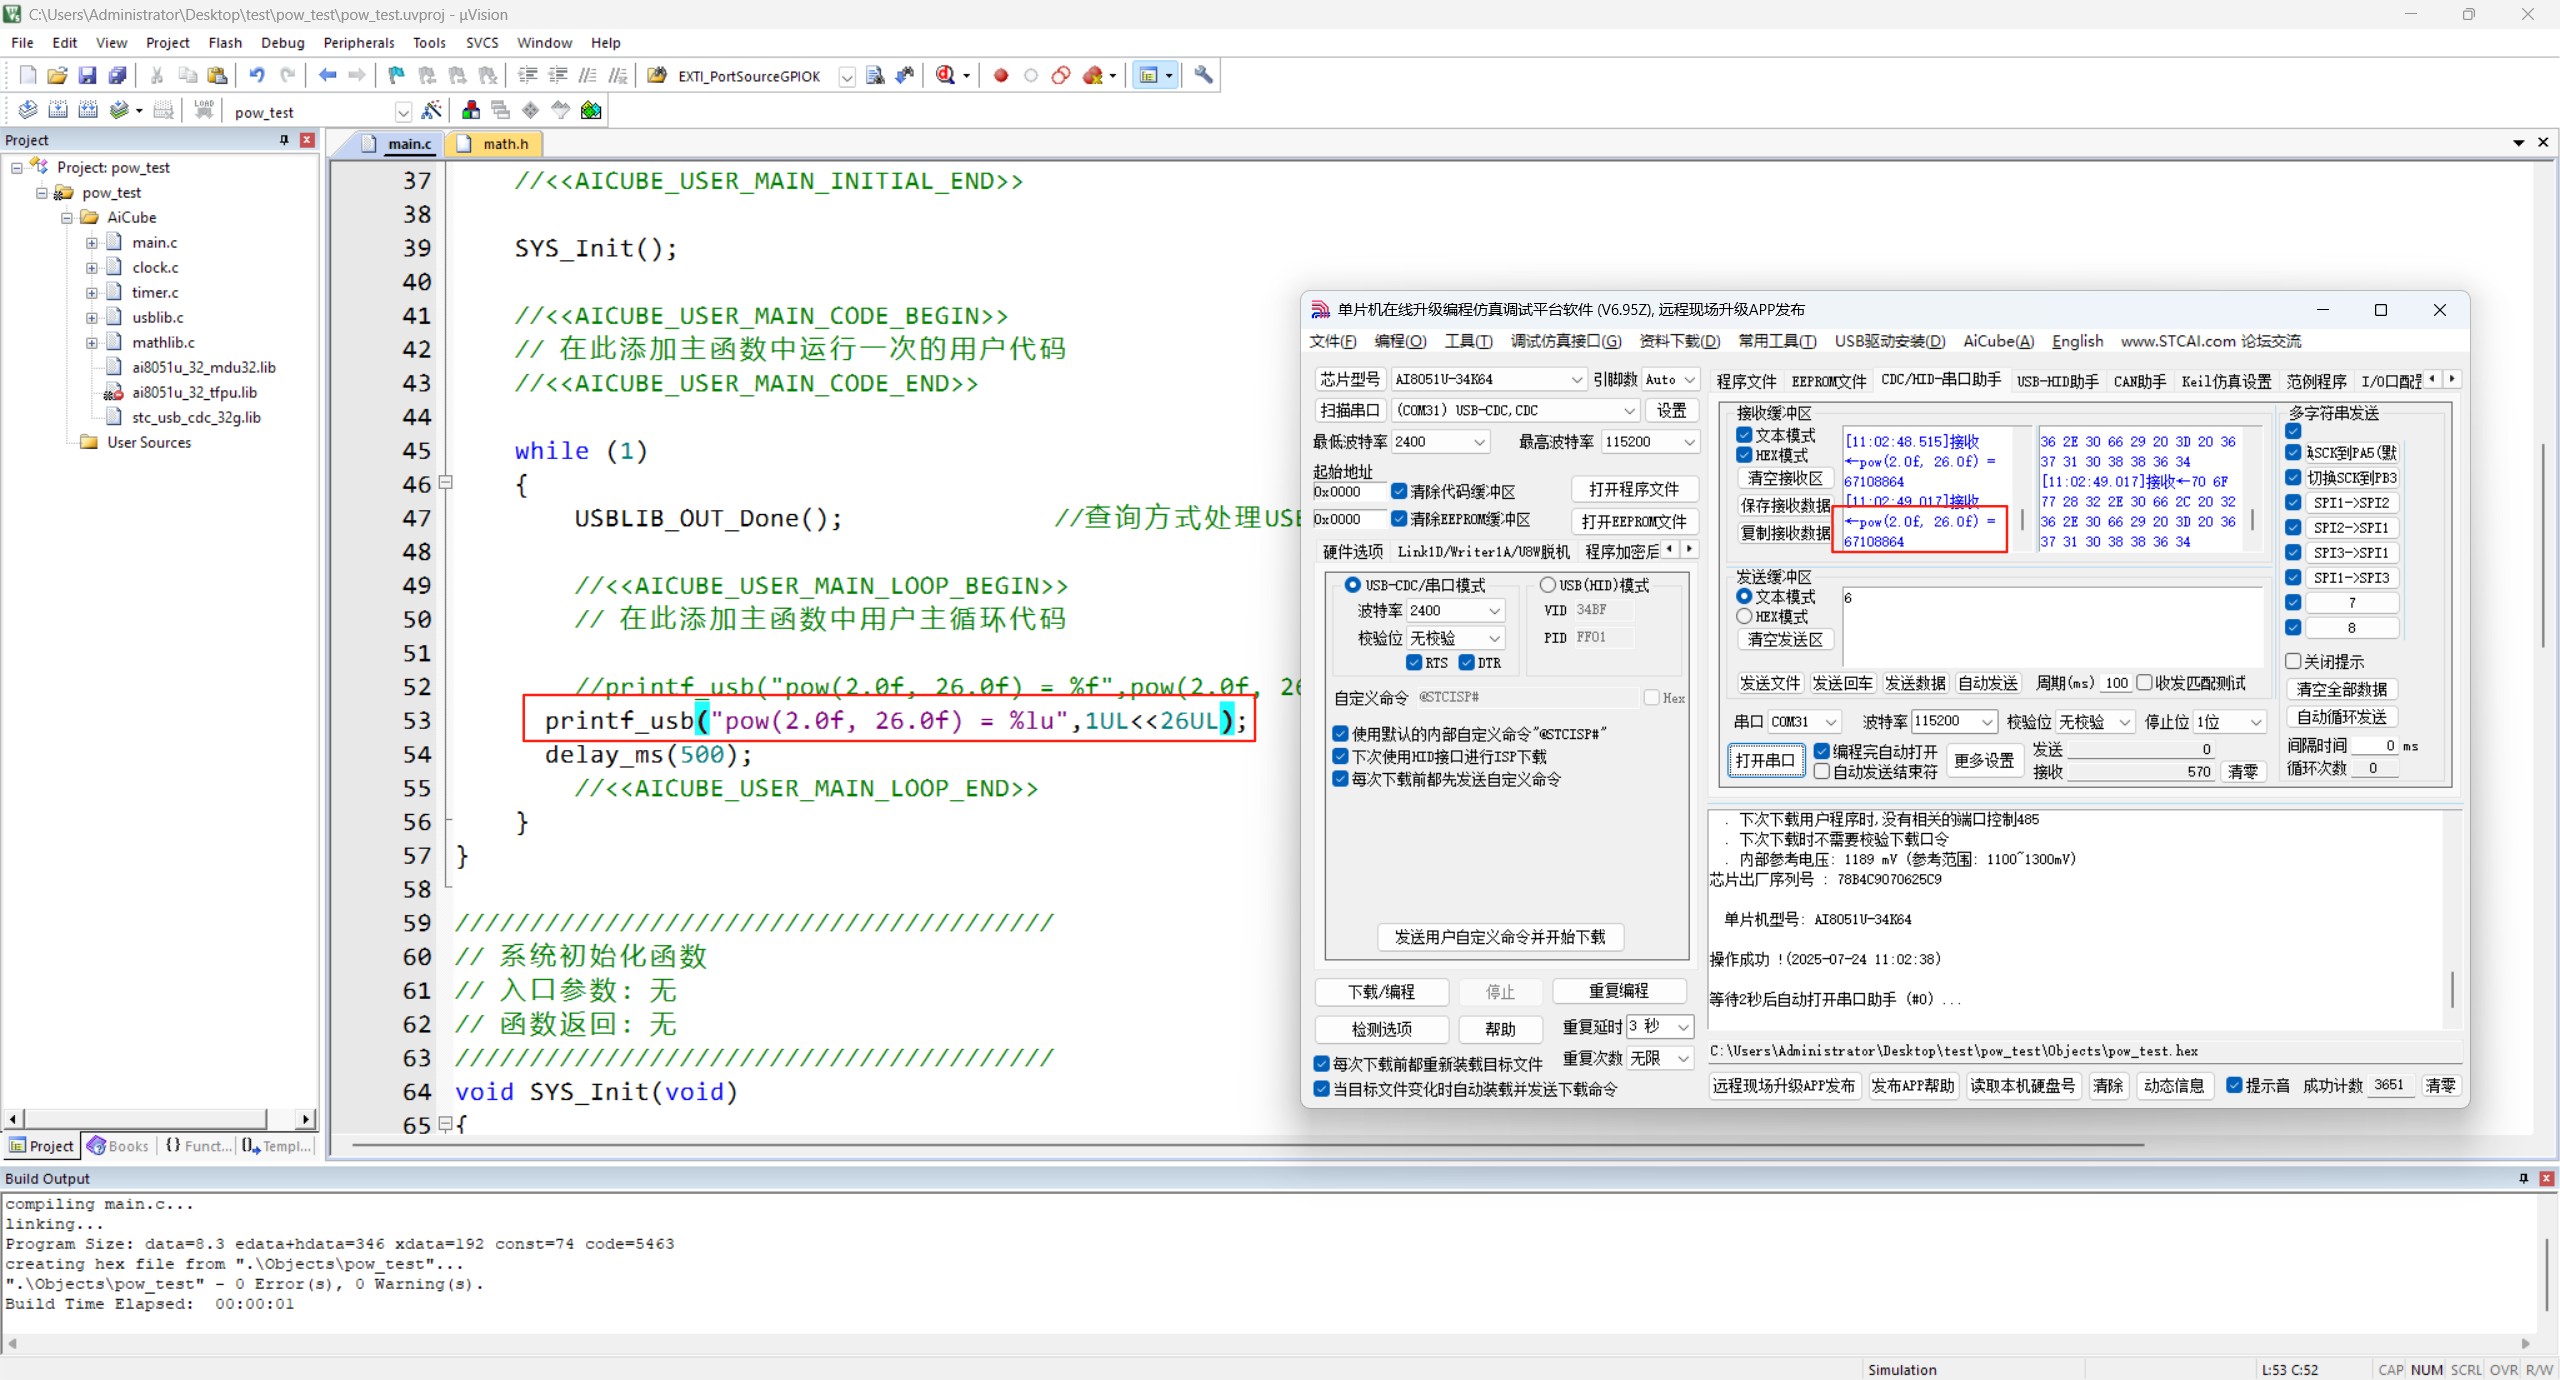Screen dimensions: 2560x1380
Task: Click the send buffer text field
Action: coord(2052,625)
